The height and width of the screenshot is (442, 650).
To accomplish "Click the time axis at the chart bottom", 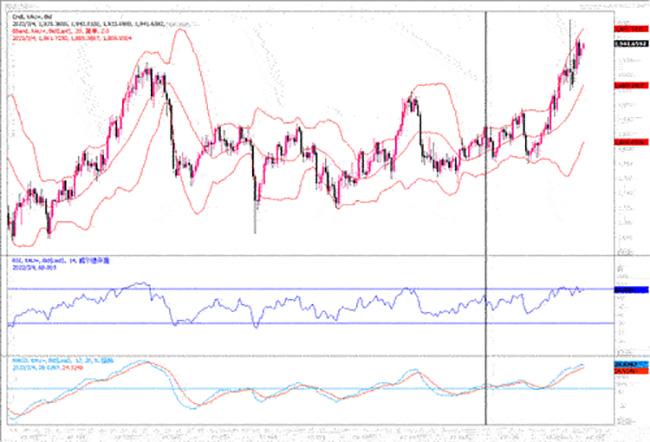I will click(300, 434).
